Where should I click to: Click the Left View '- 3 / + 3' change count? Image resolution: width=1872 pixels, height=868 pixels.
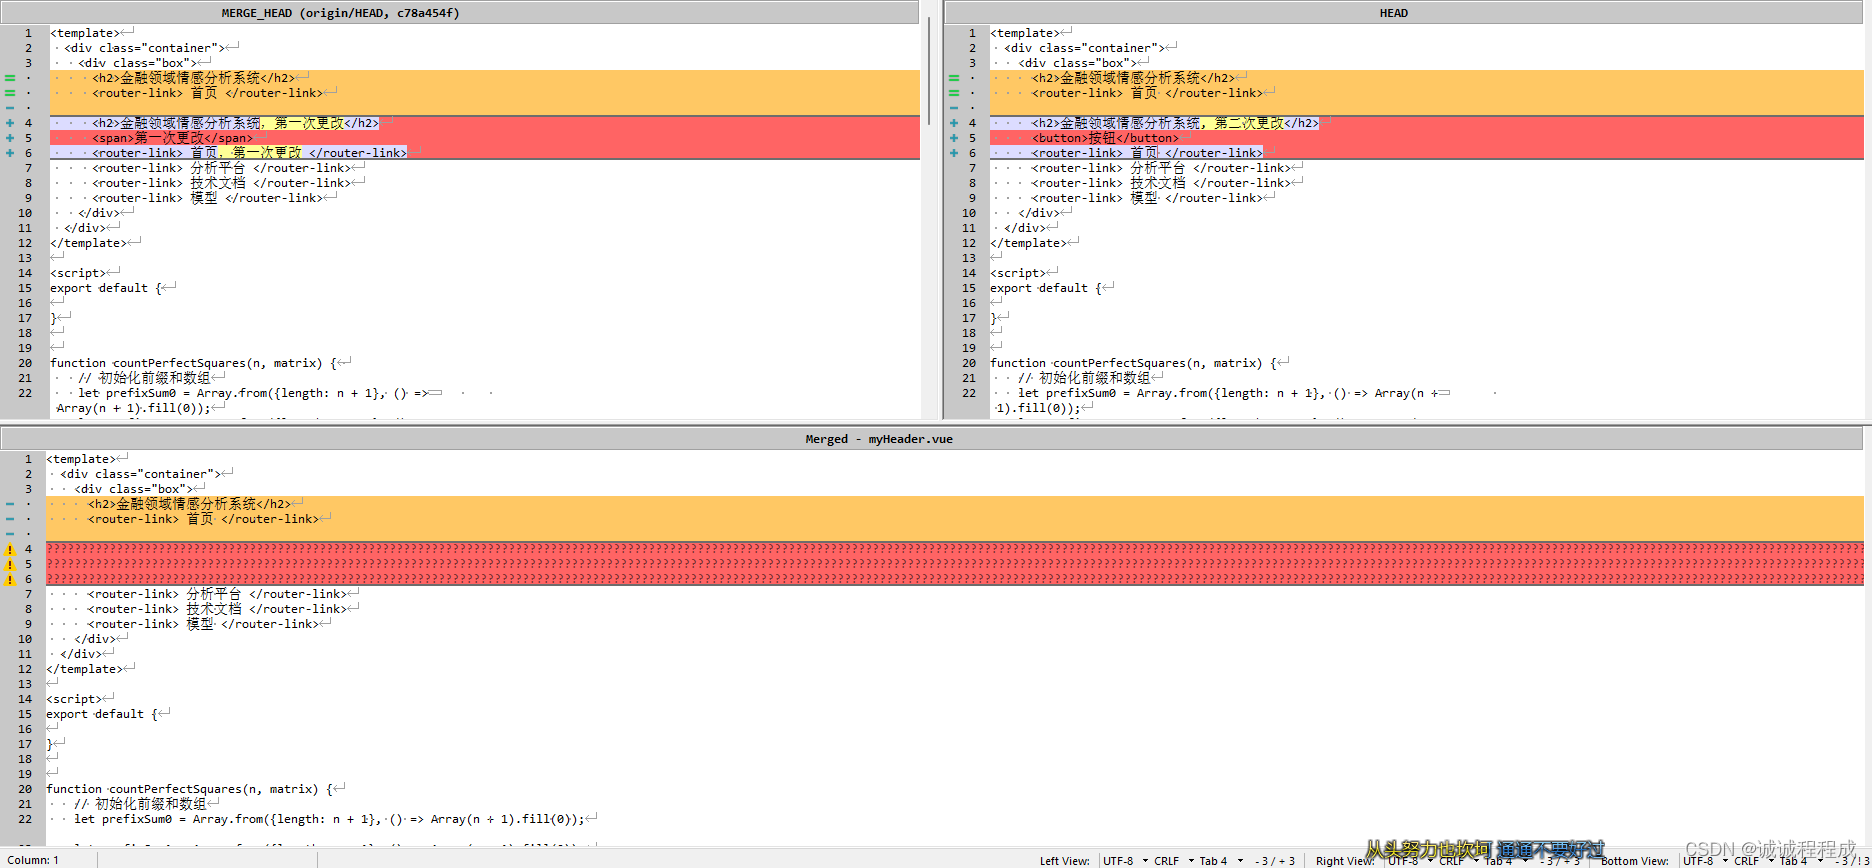[x=1275, y=860]
